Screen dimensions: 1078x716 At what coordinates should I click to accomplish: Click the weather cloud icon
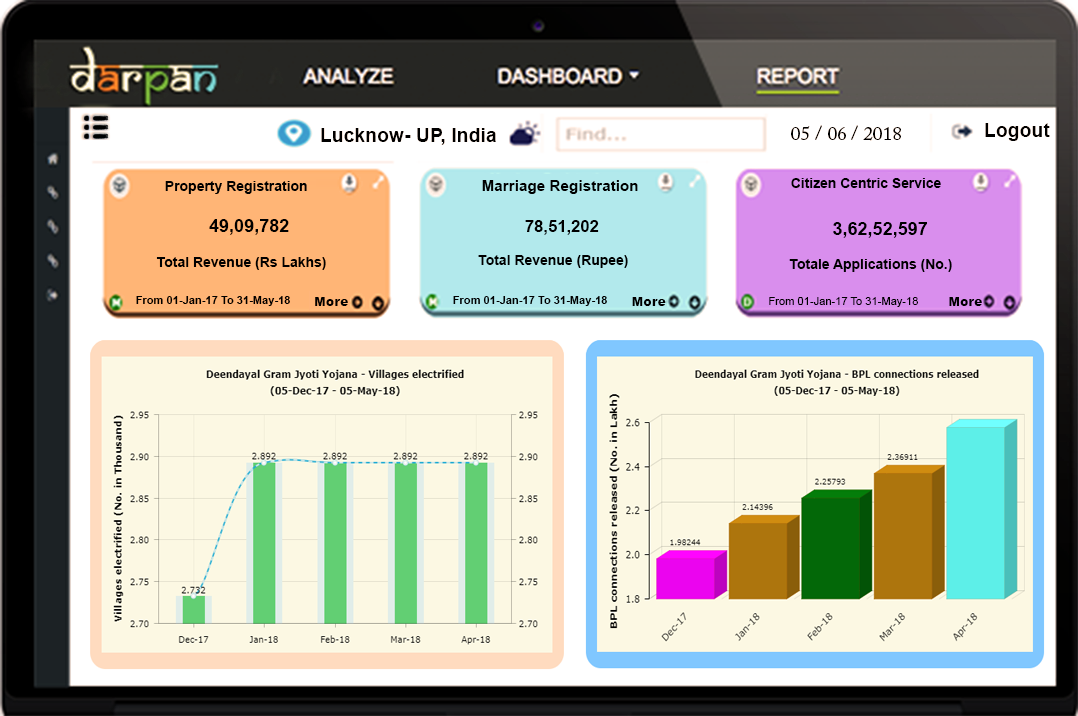tap(525, 134)
